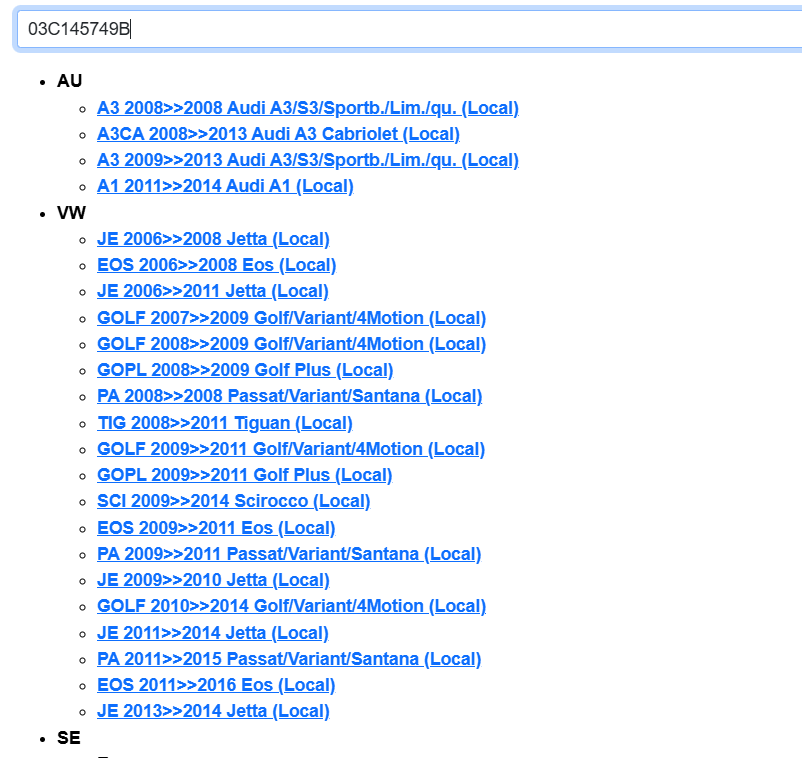Open JE 2006>>2008 Jetta link
Screen dimensions: 802x758
coord(213,239)
